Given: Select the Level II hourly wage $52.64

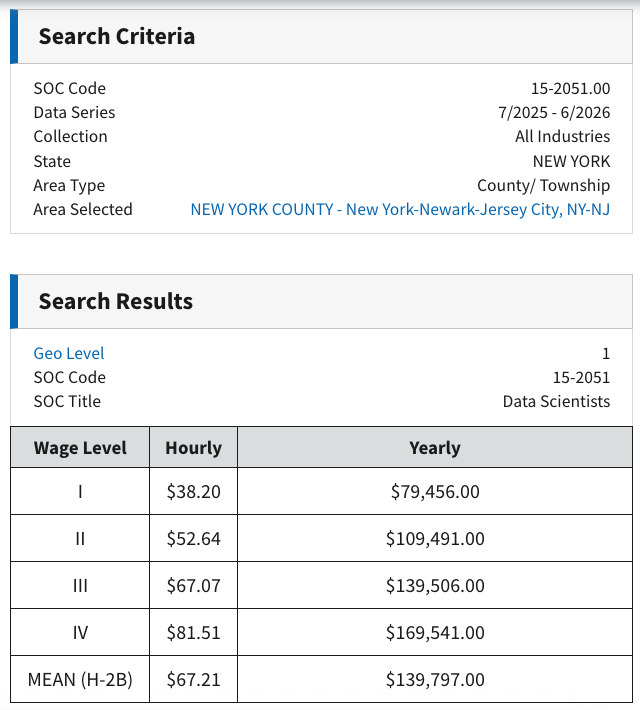Looking at the screenshot, I should 193,538.
